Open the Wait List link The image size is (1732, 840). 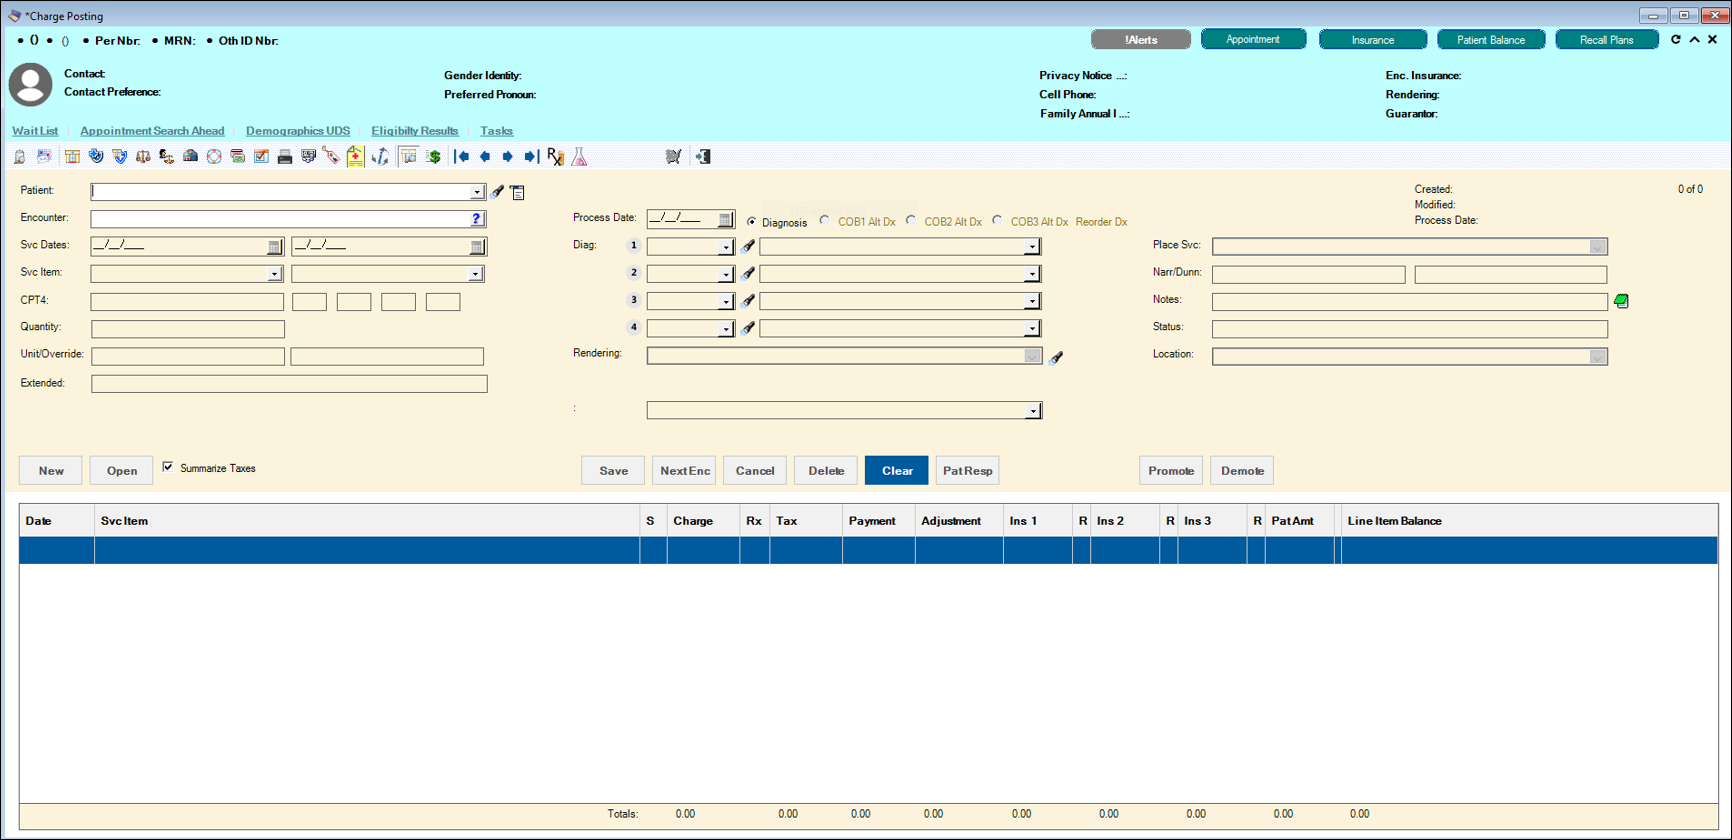point(35,131)
